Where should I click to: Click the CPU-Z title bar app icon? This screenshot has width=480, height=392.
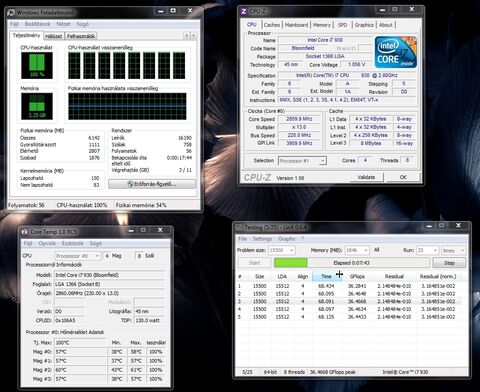click(x=244, y=12)
